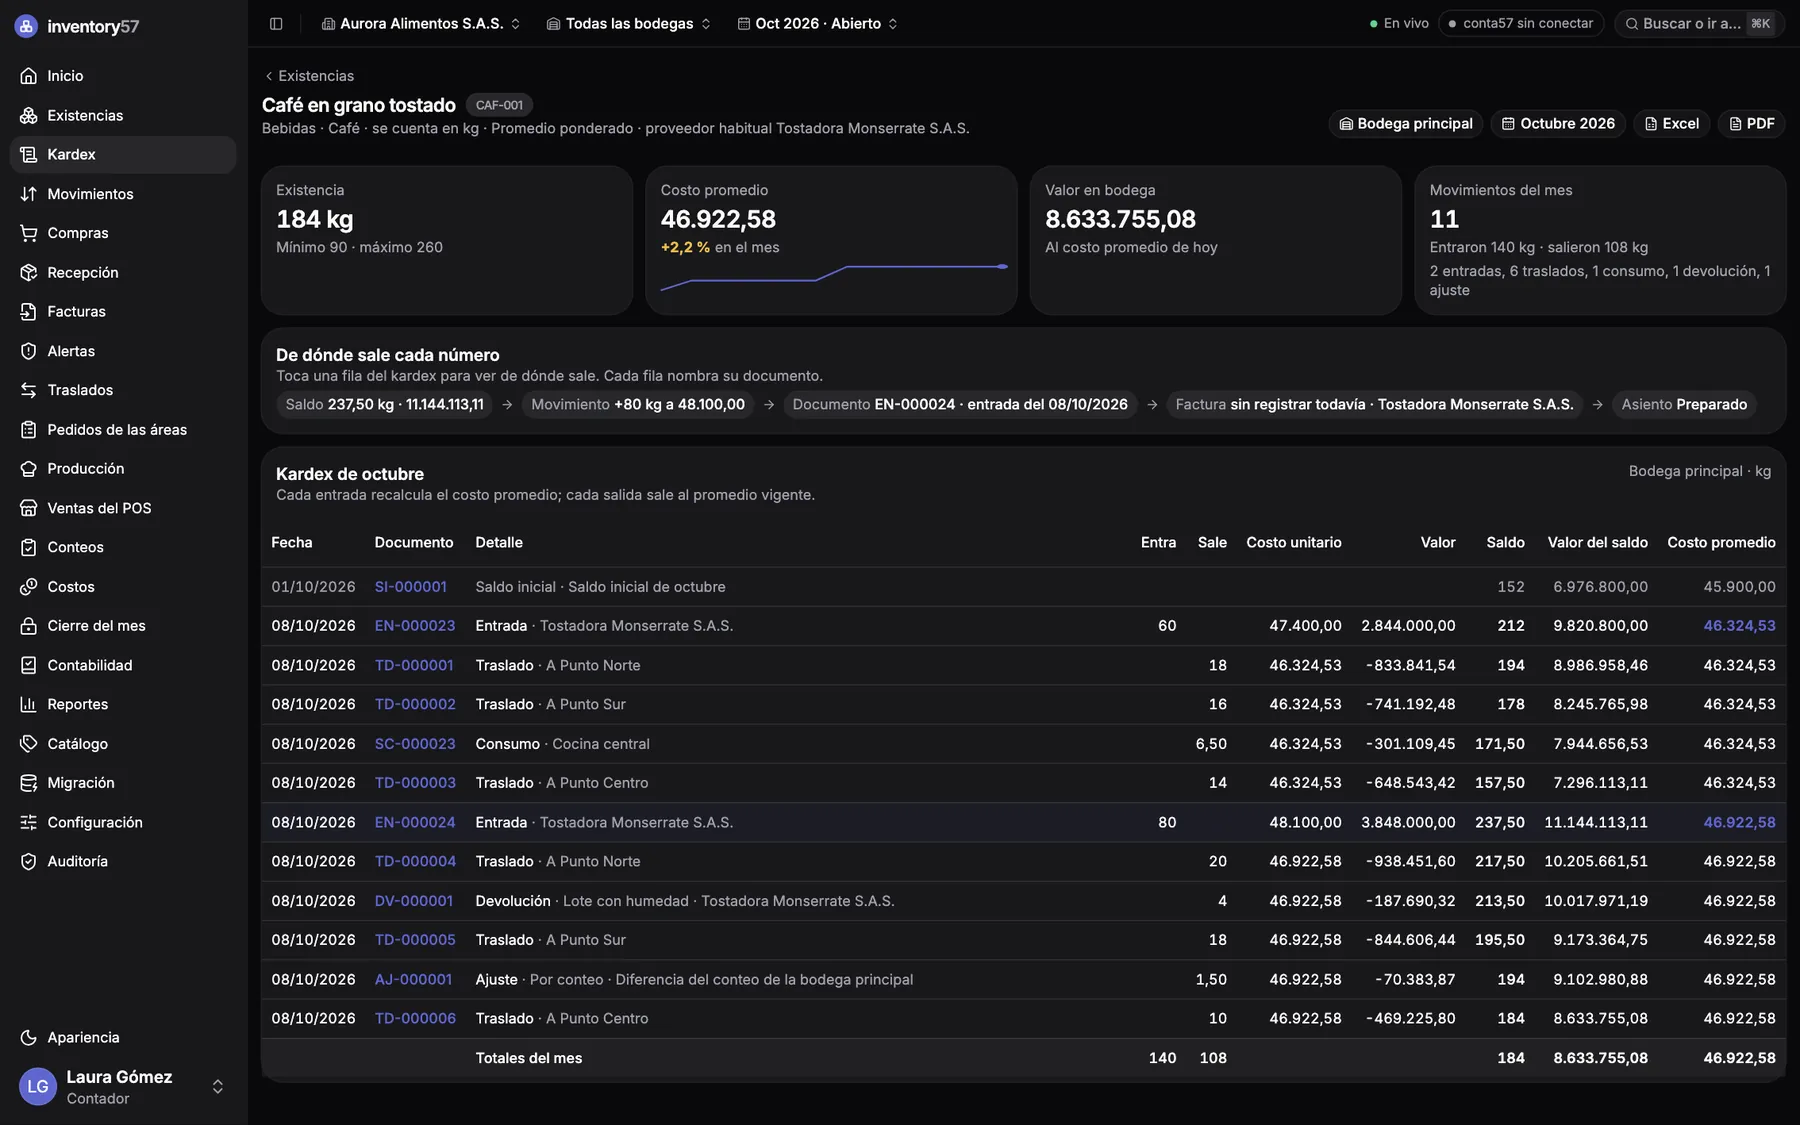
Task: Click the Compras cart icon
Action: click(29, 233)
